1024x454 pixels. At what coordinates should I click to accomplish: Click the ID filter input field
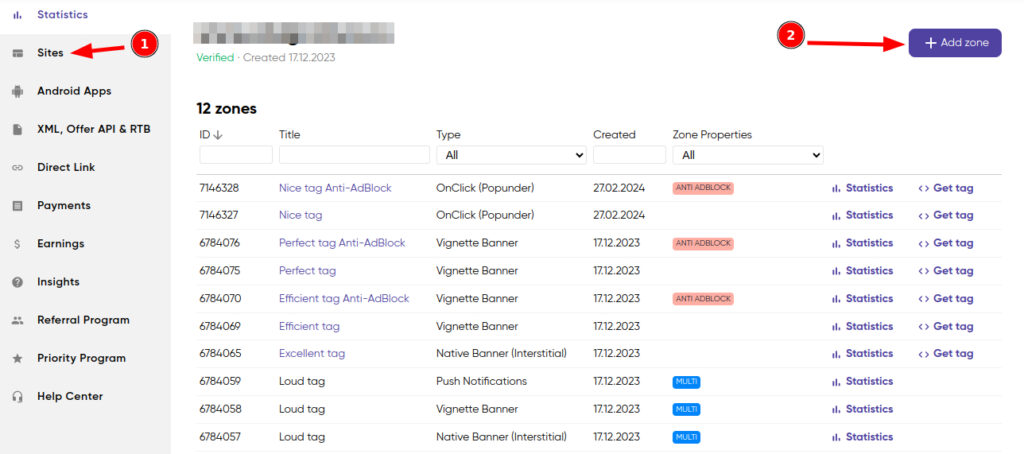tap(236, 155)
